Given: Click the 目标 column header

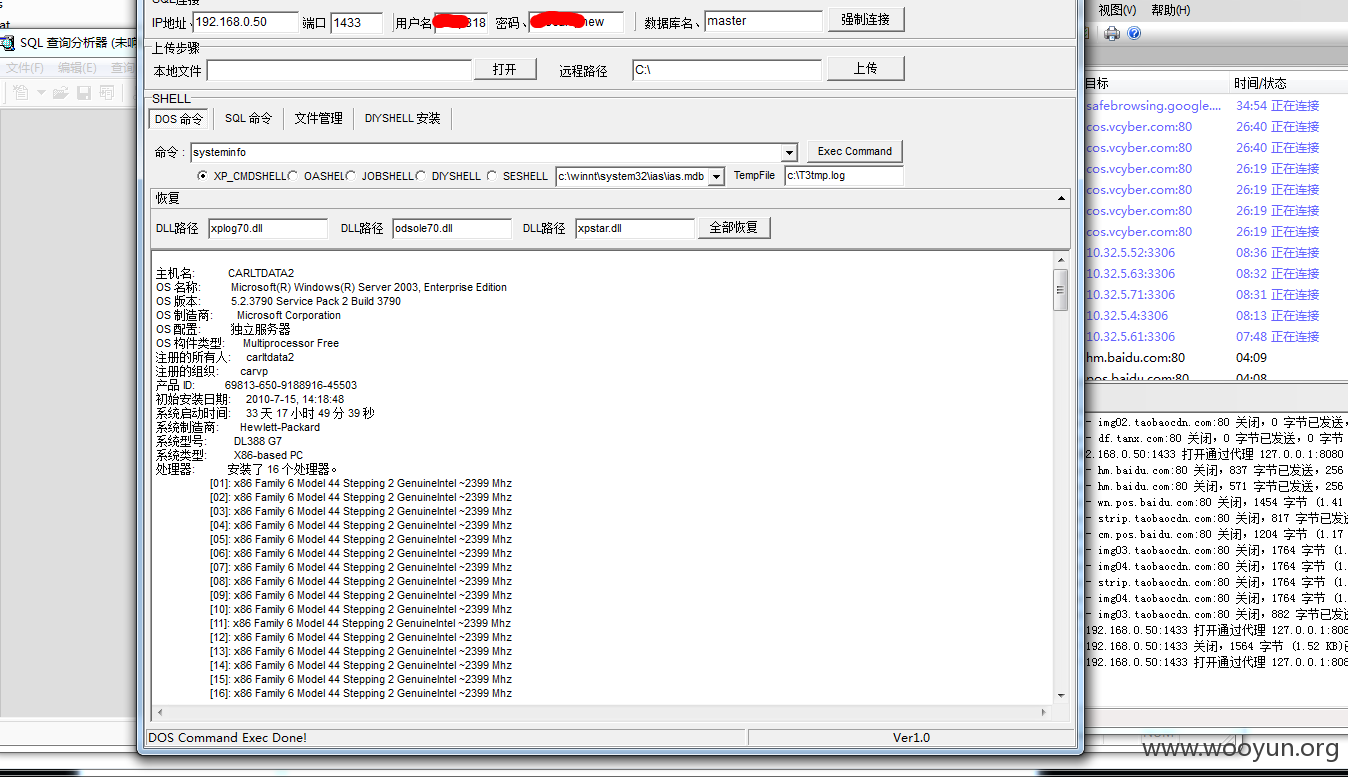Looking at the screenshot, I should pyautogui.click(x=1157, y=83).
